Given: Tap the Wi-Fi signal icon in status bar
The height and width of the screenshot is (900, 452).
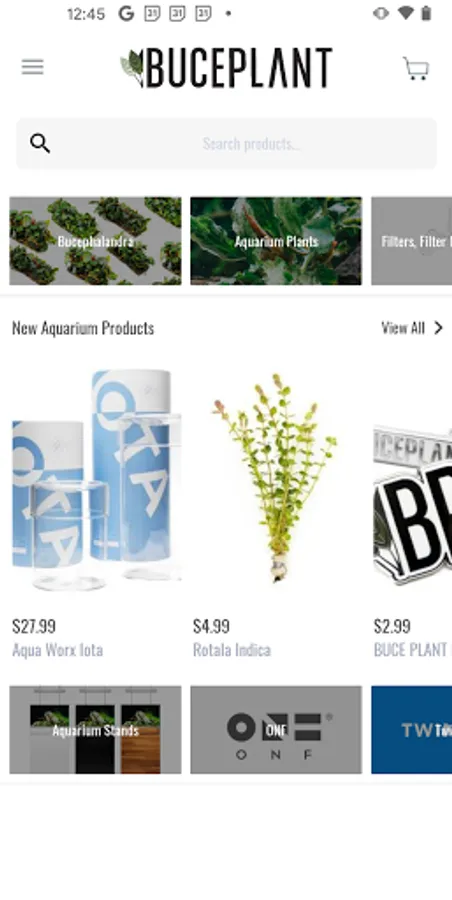Looking at the screenshot, I should [406, 13].
